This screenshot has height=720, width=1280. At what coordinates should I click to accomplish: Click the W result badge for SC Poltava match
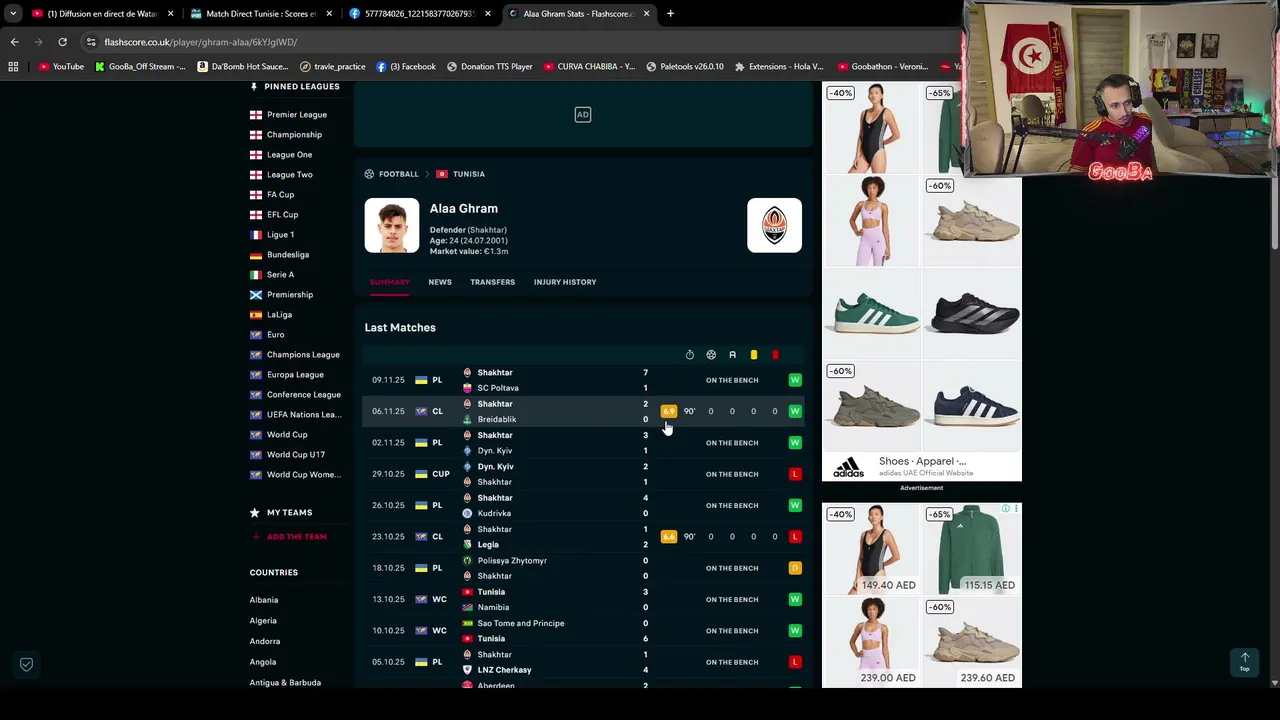795,380
